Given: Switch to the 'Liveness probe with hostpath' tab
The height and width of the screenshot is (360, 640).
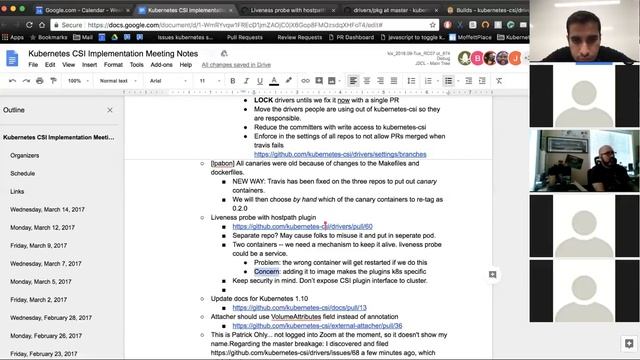Looking at the screenshot, I should (287, 10).
